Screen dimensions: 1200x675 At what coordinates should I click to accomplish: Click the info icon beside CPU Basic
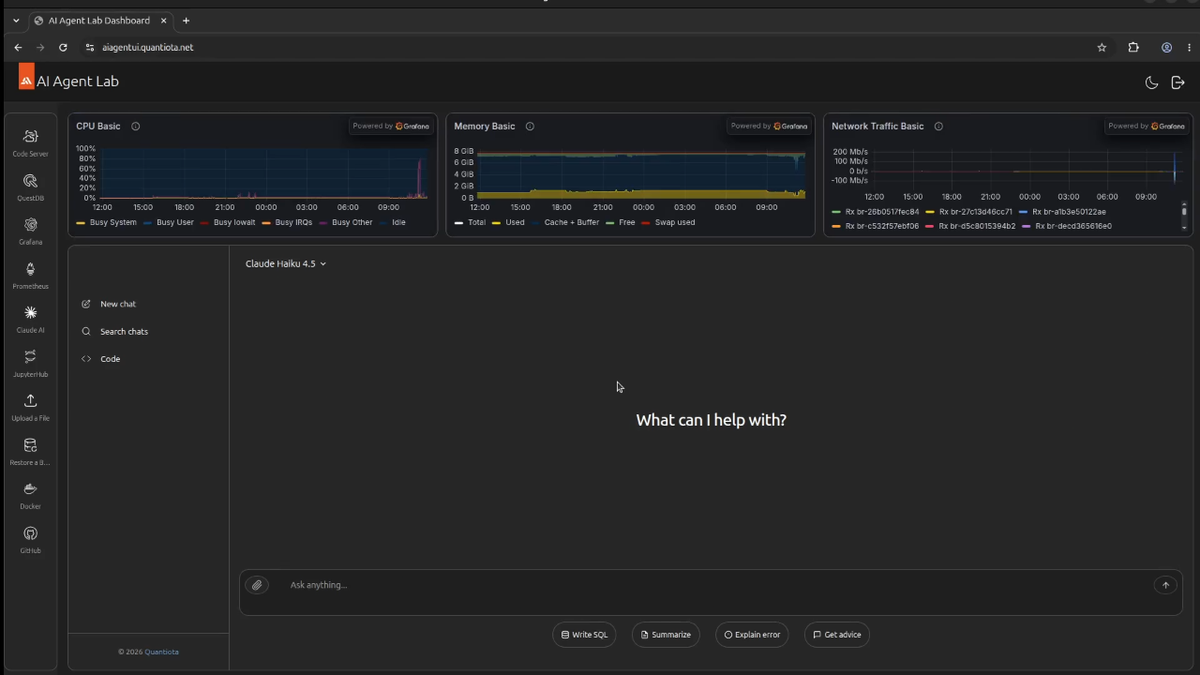pos(135,126)
